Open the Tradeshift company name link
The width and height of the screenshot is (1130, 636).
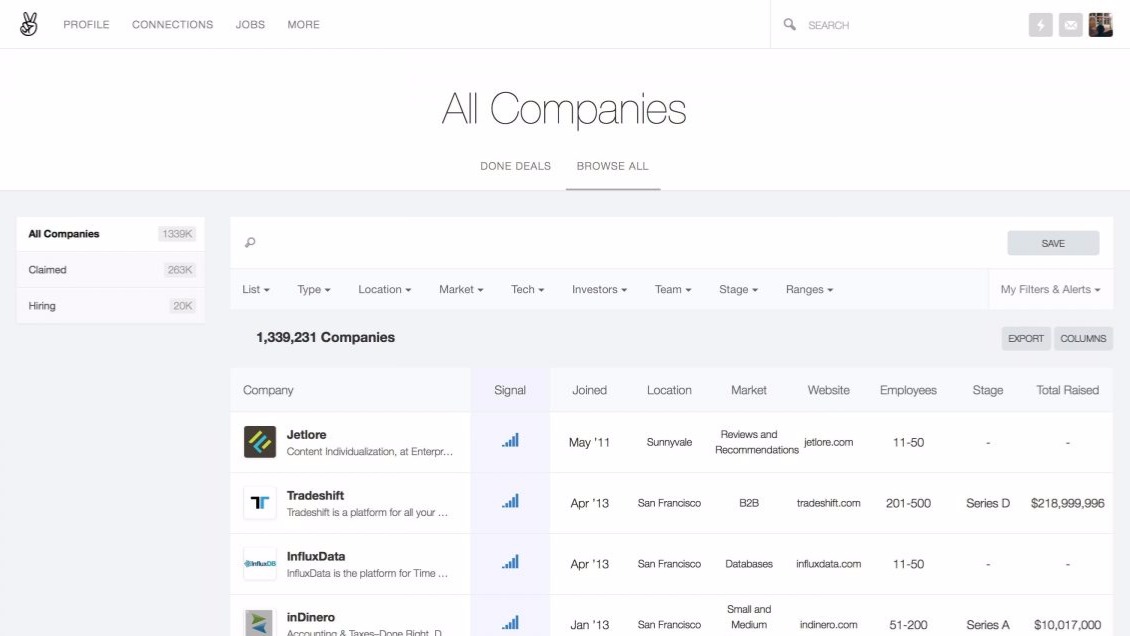click(315, 496)
